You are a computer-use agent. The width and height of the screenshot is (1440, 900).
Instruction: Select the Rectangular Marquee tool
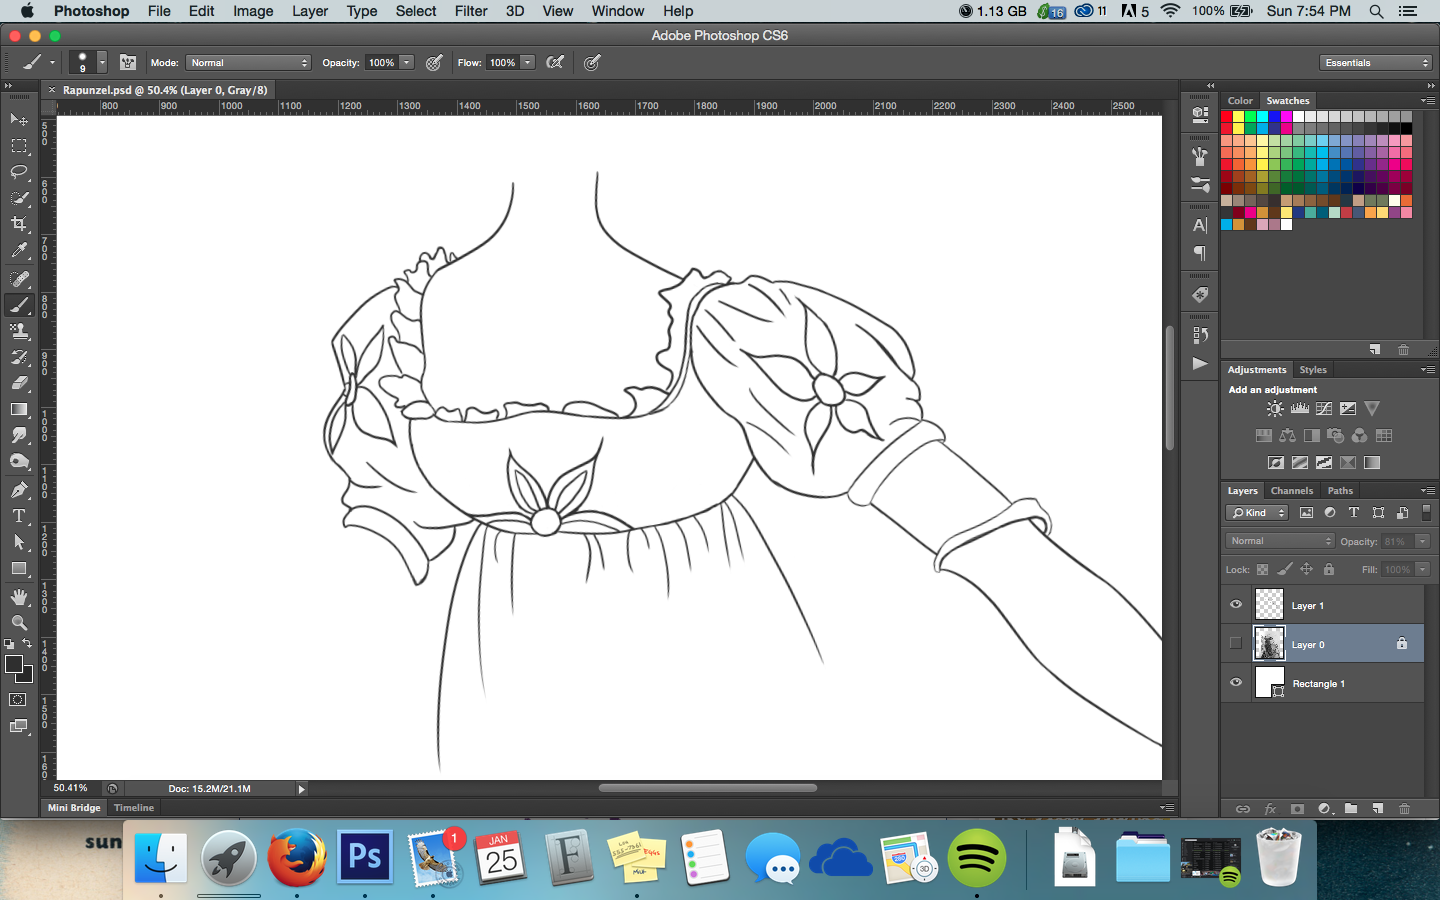click(x=19, y=146)
